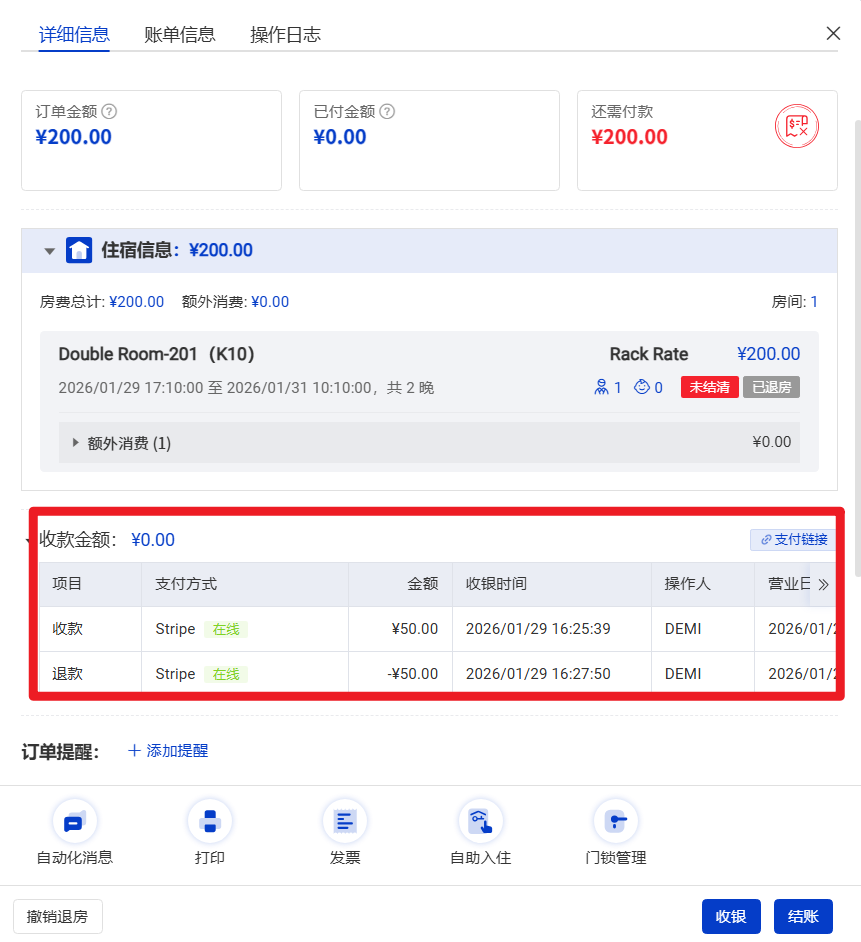The height and width of the screenshot is (942, 861).
Task: Open the 发票 invoice icon
Action: pyautogui.click(x=345, y=821)
